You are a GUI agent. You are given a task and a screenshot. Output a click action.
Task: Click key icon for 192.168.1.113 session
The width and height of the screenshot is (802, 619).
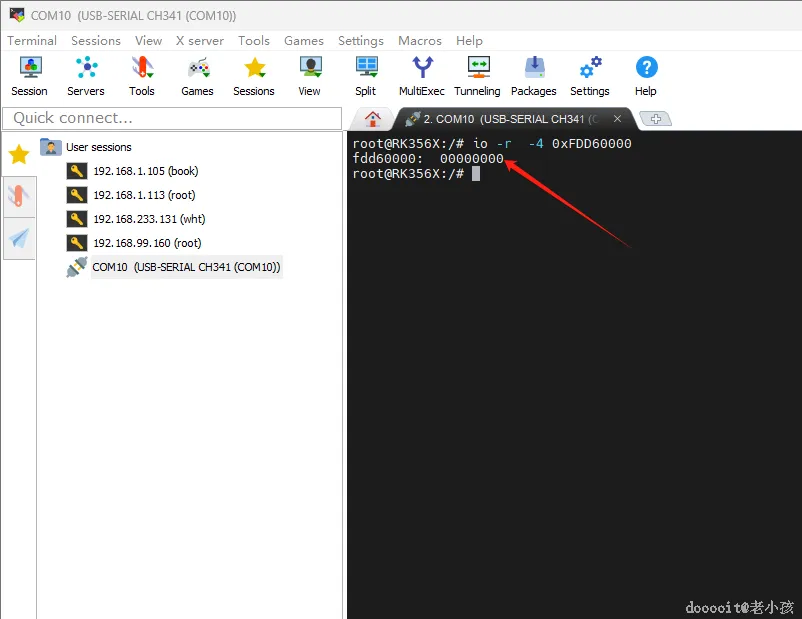coord(77,195)
